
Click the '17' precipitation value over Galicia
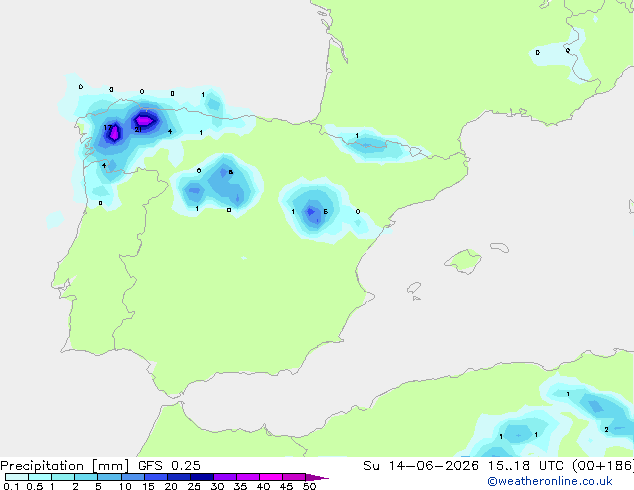(107, 128)
